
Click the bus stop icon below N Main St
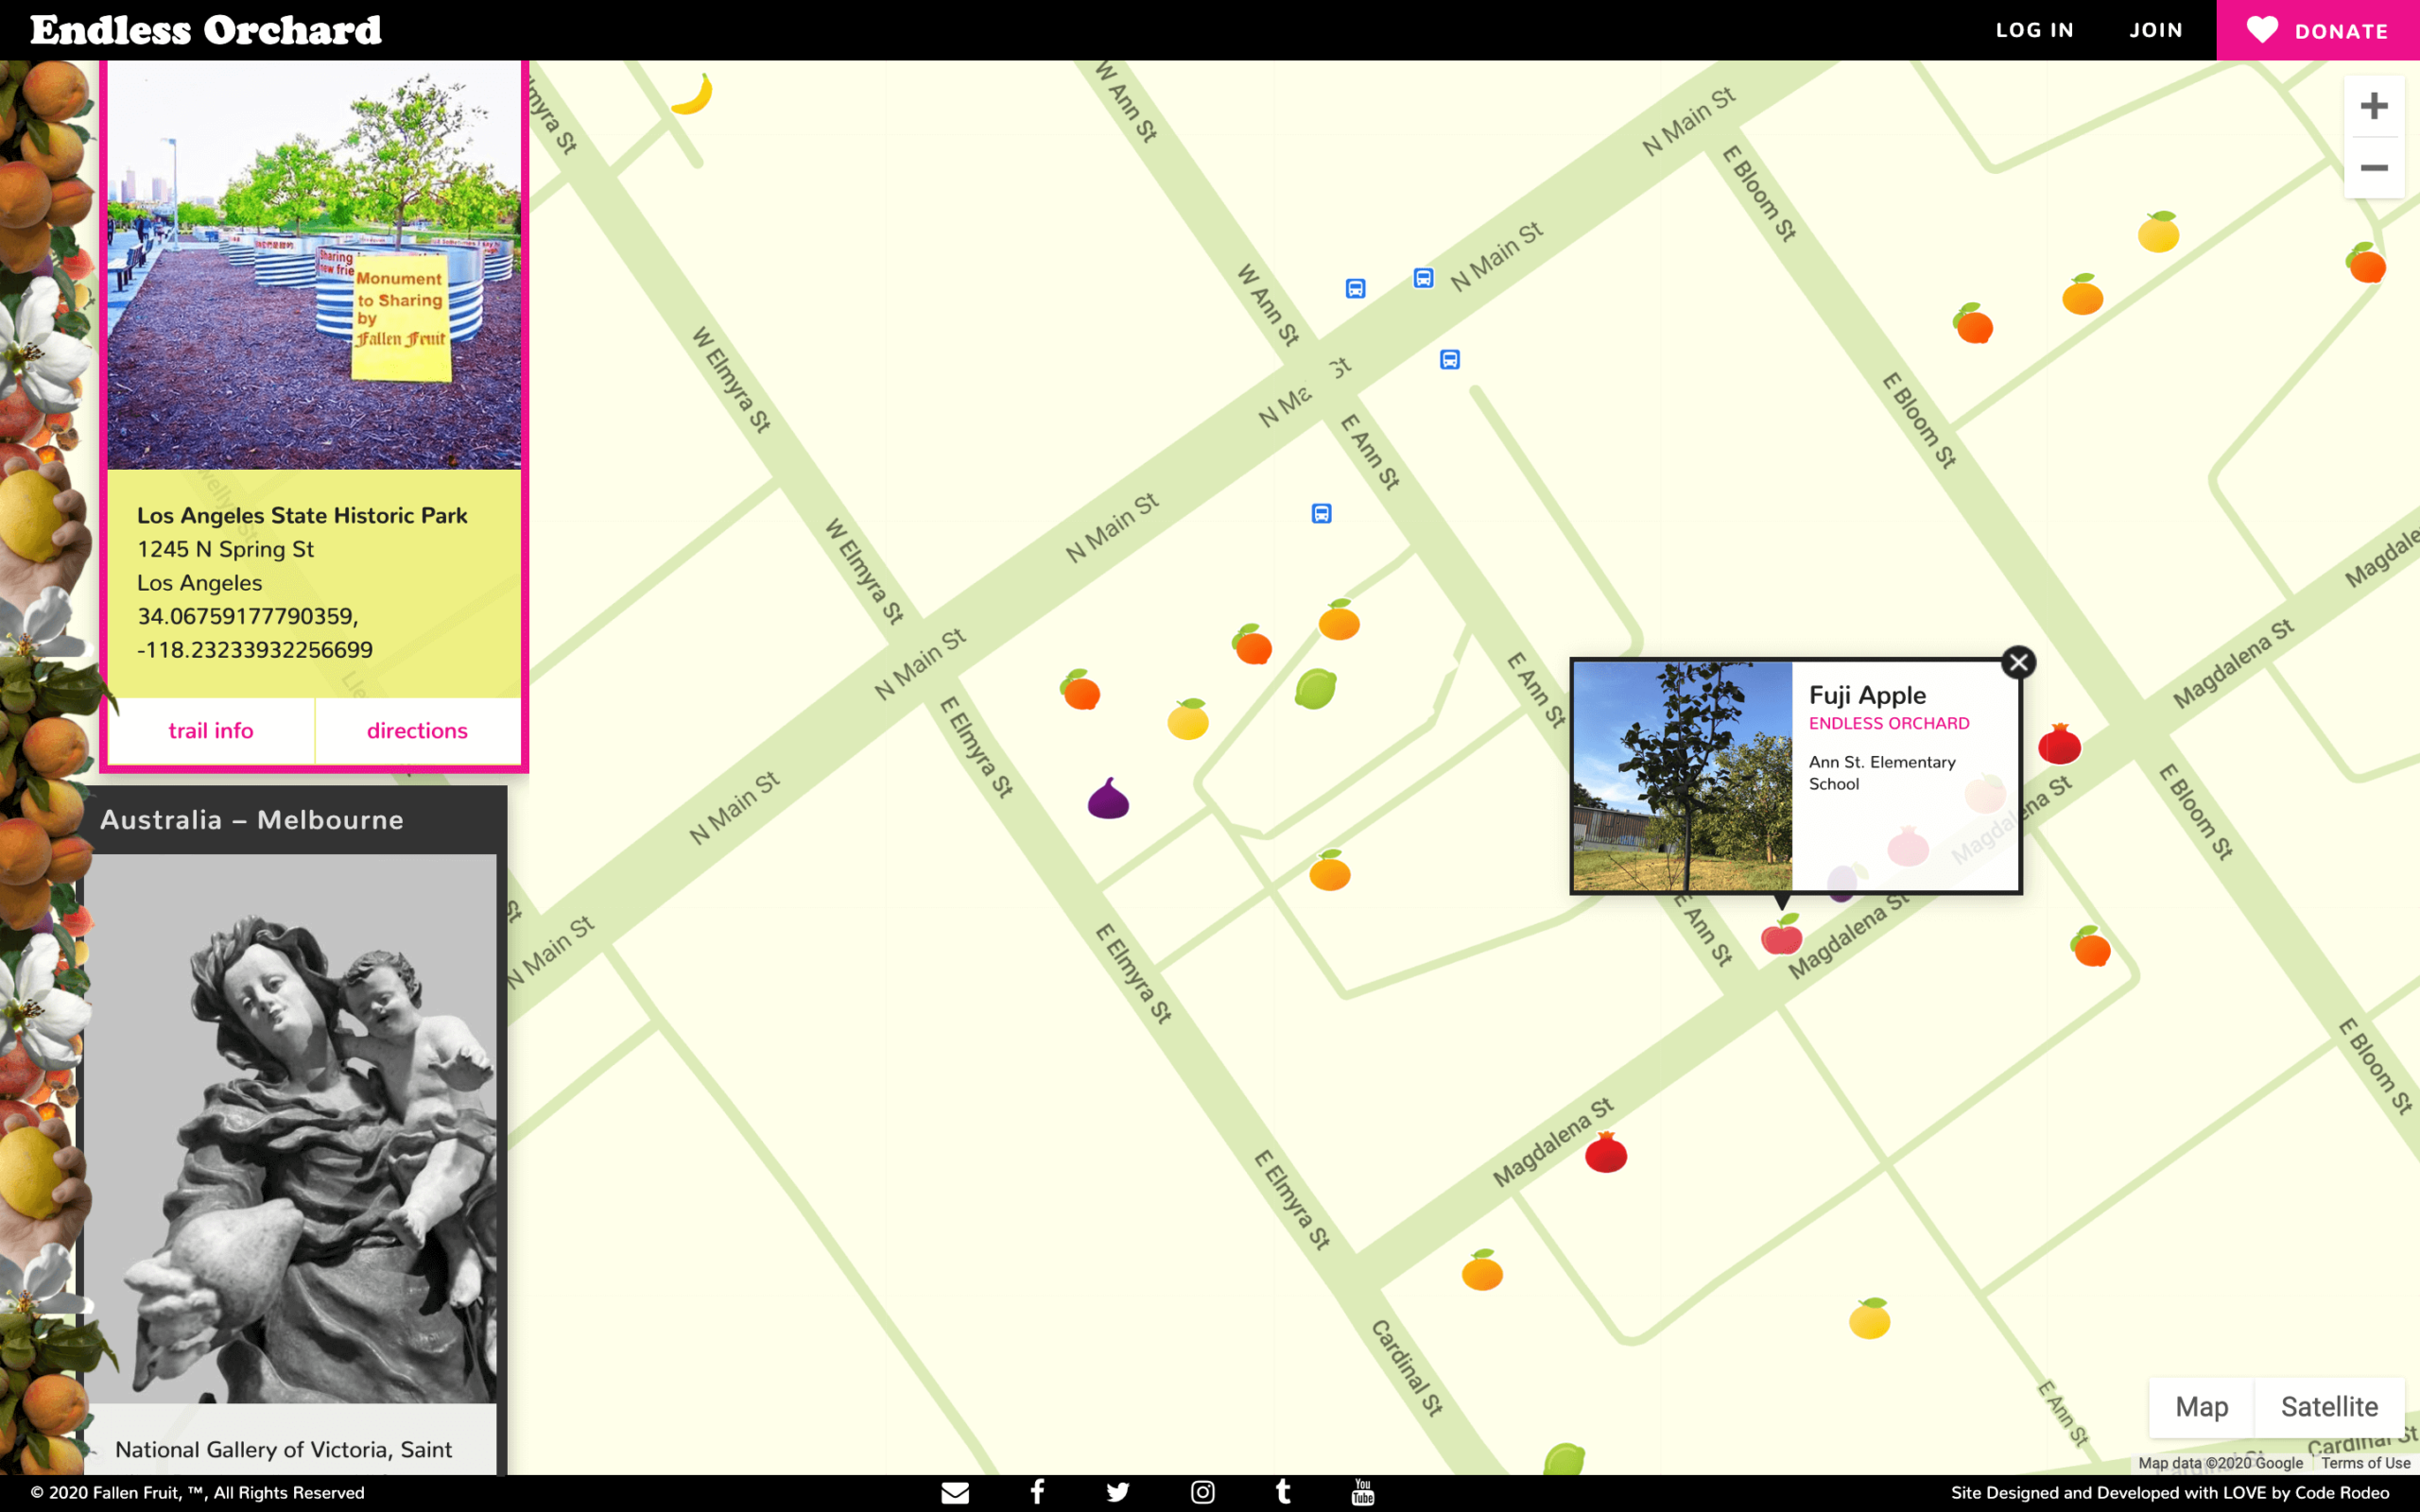click(1321, 514)
